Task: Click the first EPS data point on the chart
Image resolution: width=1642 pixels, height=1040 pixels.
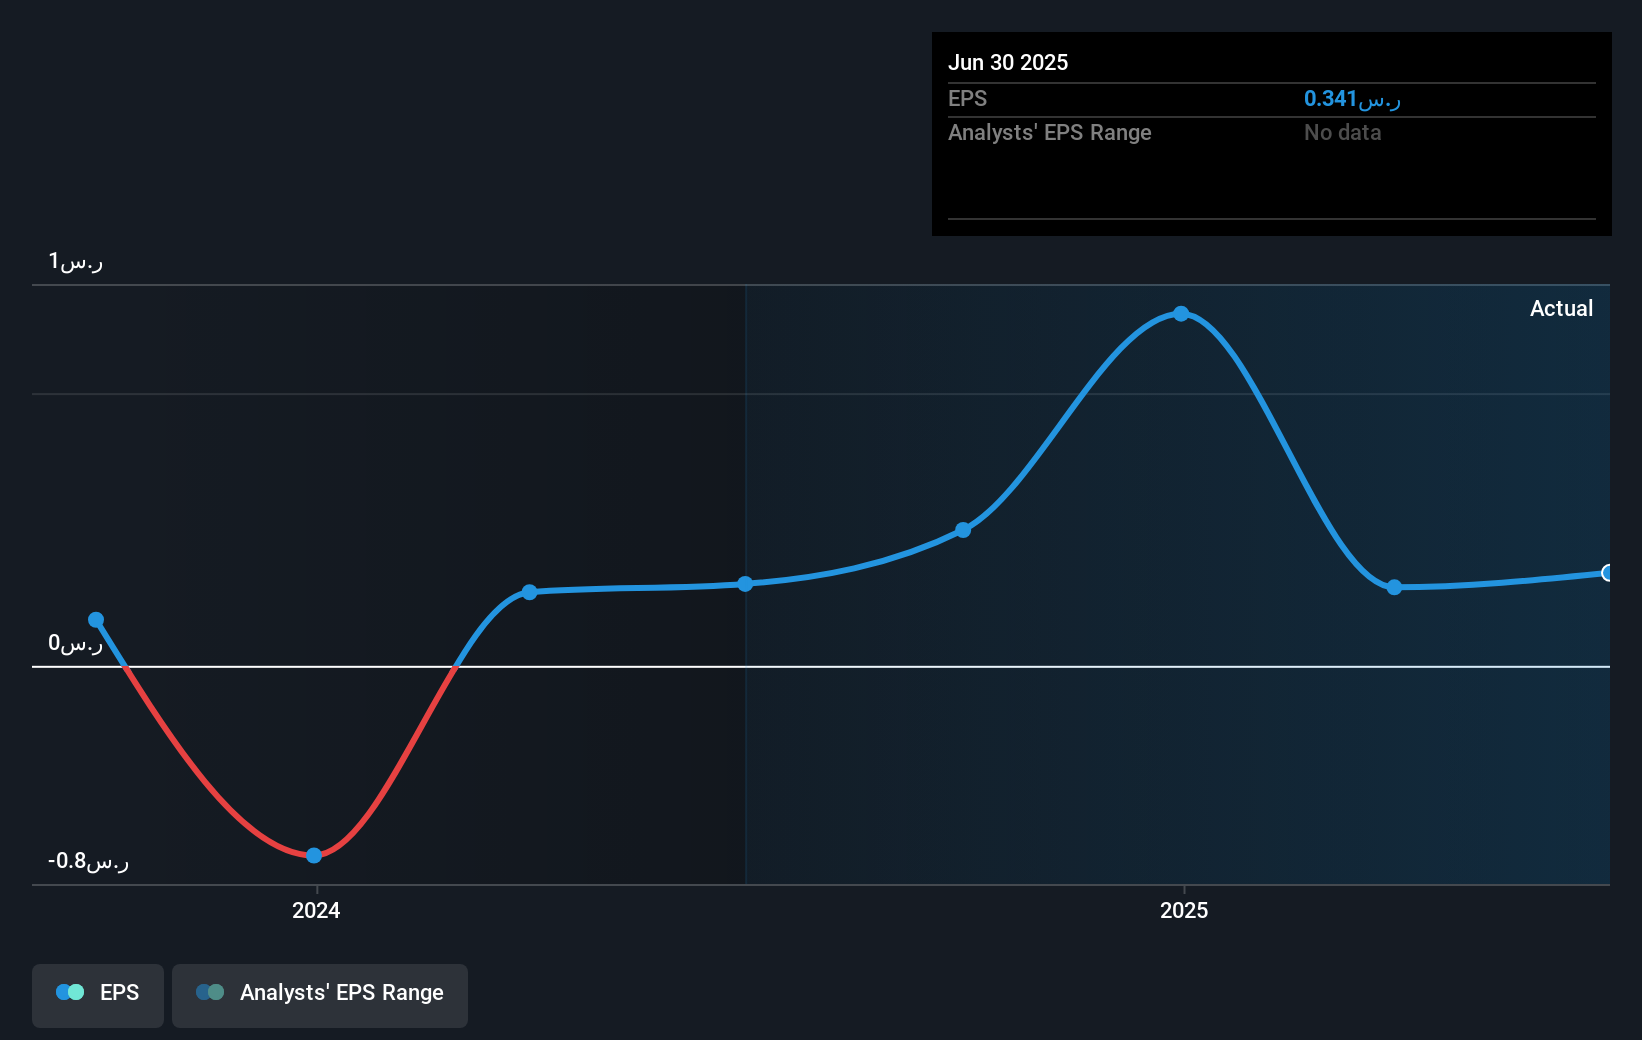Action: click(x=95, y=620)
